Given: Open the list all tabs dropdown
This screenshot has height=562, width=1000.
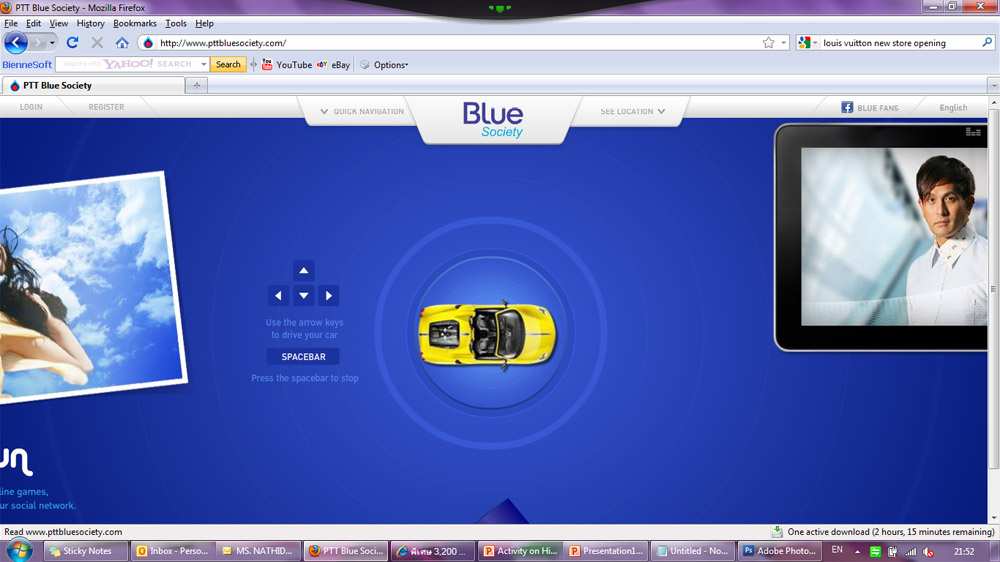Looking at the screenshot, I should coord(994,85).
